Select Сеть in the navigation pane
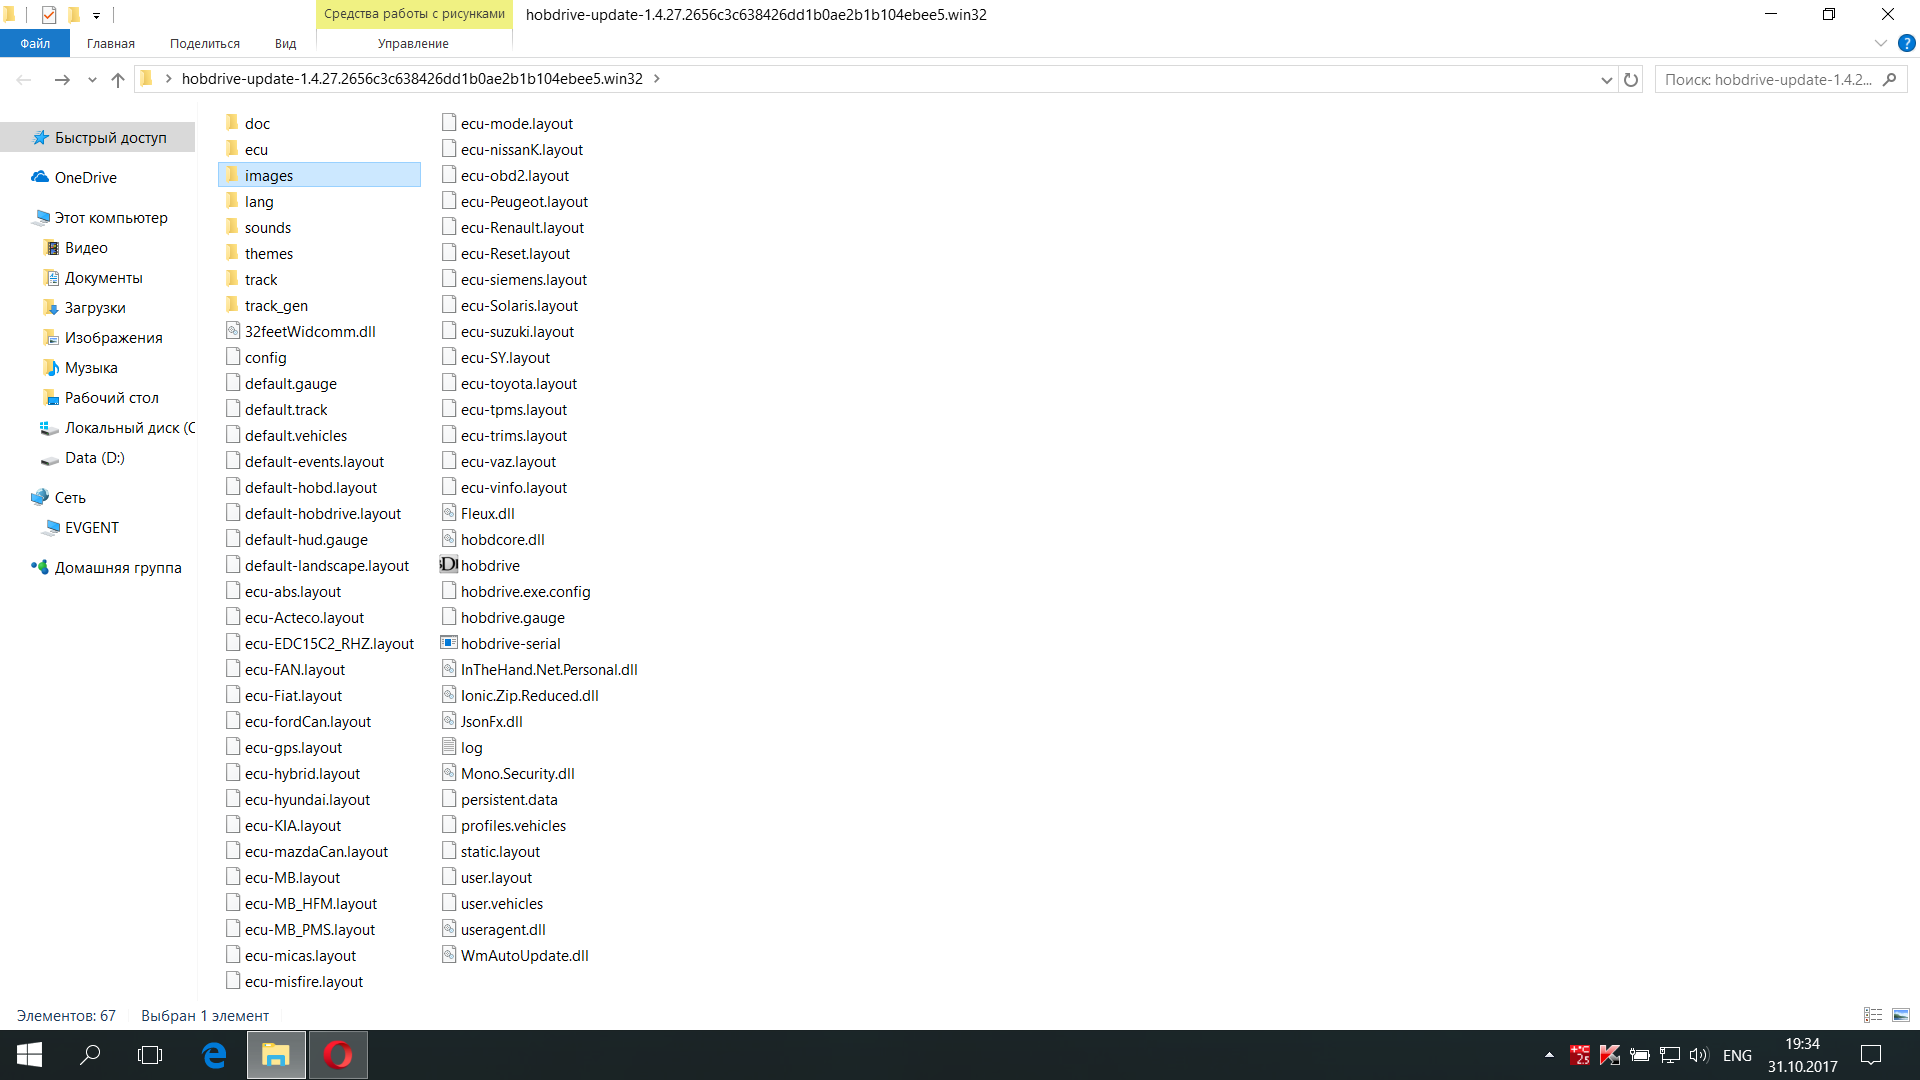This screenshot has height=1080, width=1920. pyautogui.click(x=70, y=497)
